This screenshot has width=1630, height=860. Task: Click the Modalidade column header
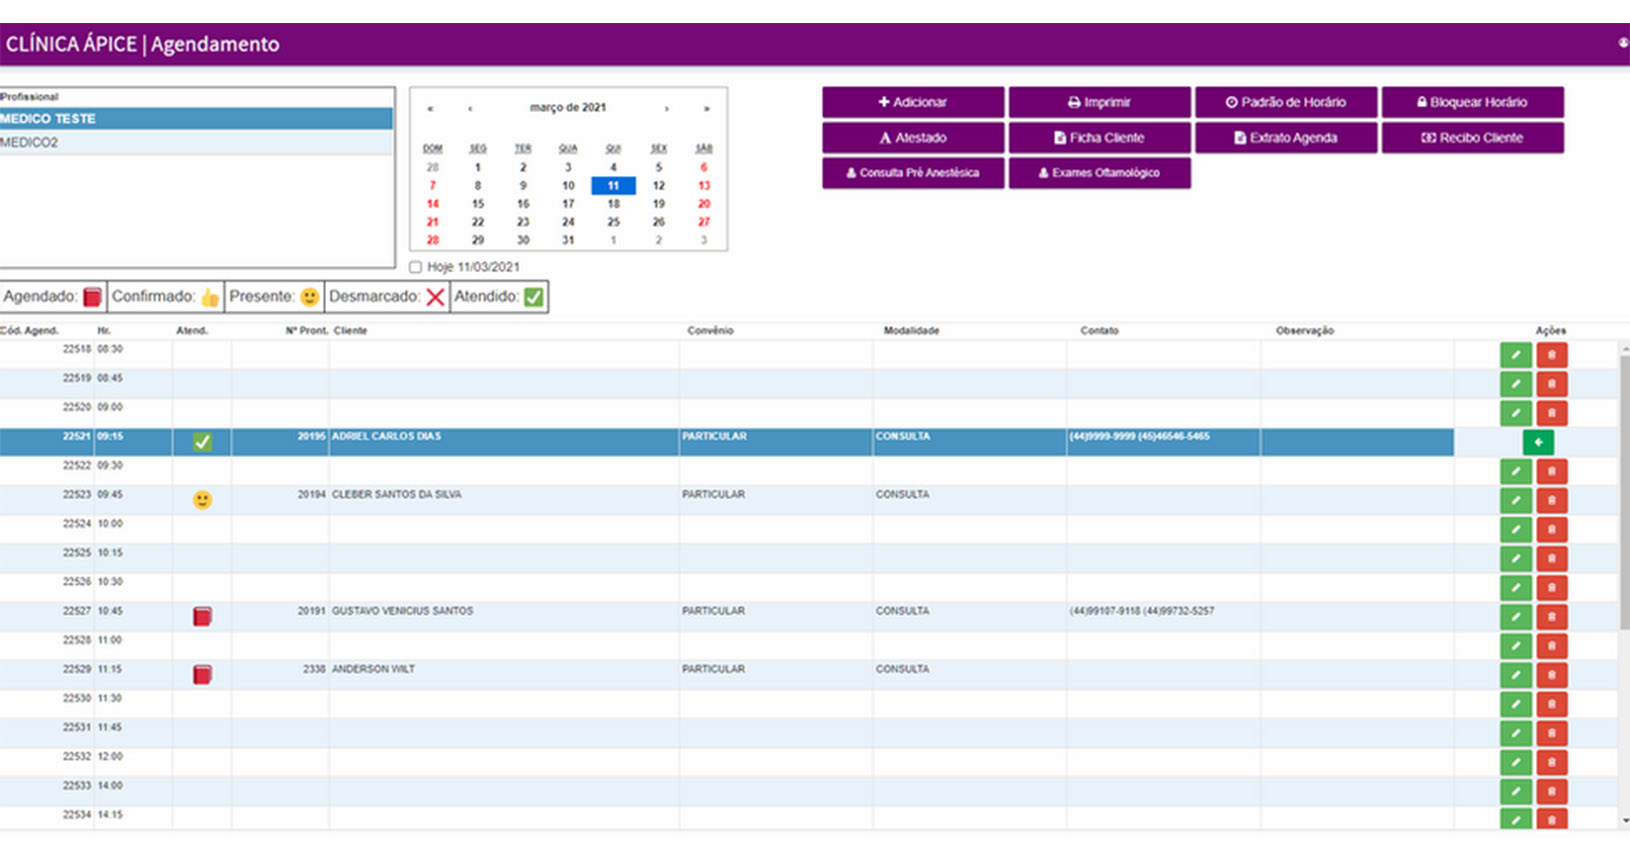tap(911, 331)
